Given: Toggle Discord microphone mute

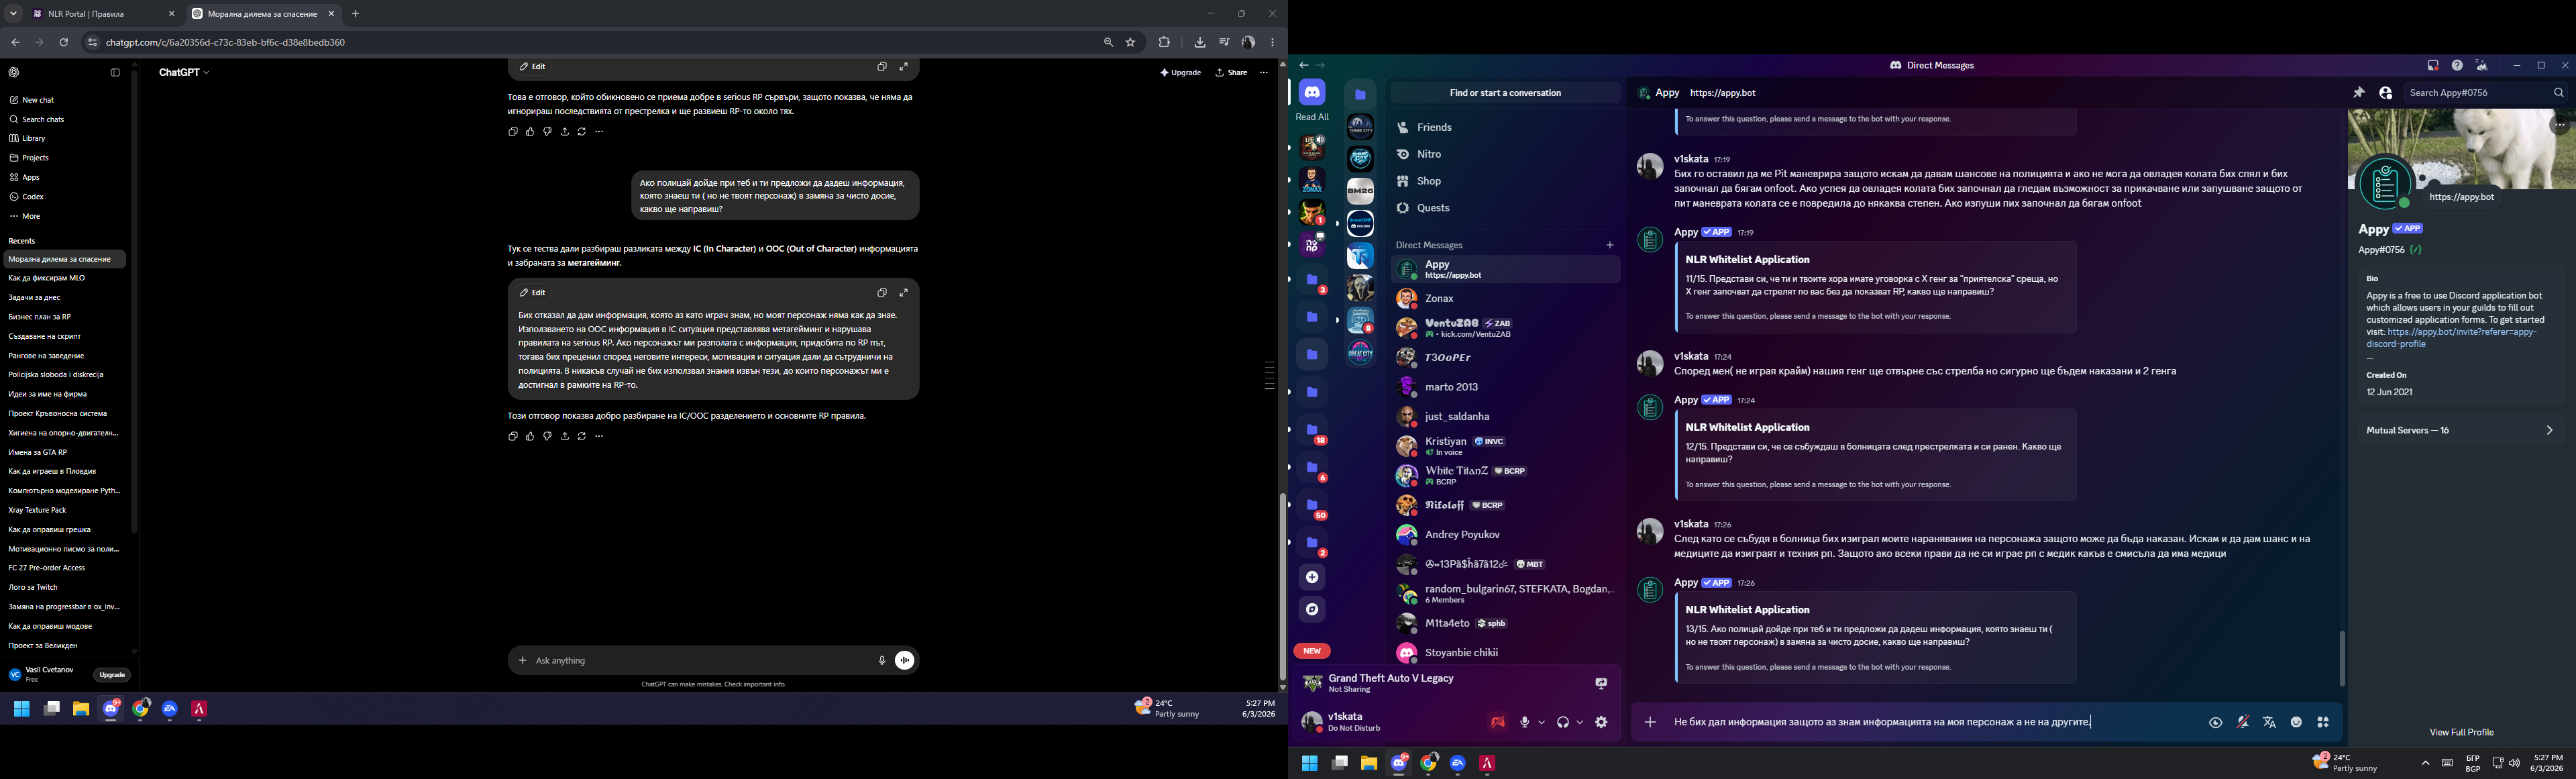Looking at the screenshot, I should (x=1525, y=722).
